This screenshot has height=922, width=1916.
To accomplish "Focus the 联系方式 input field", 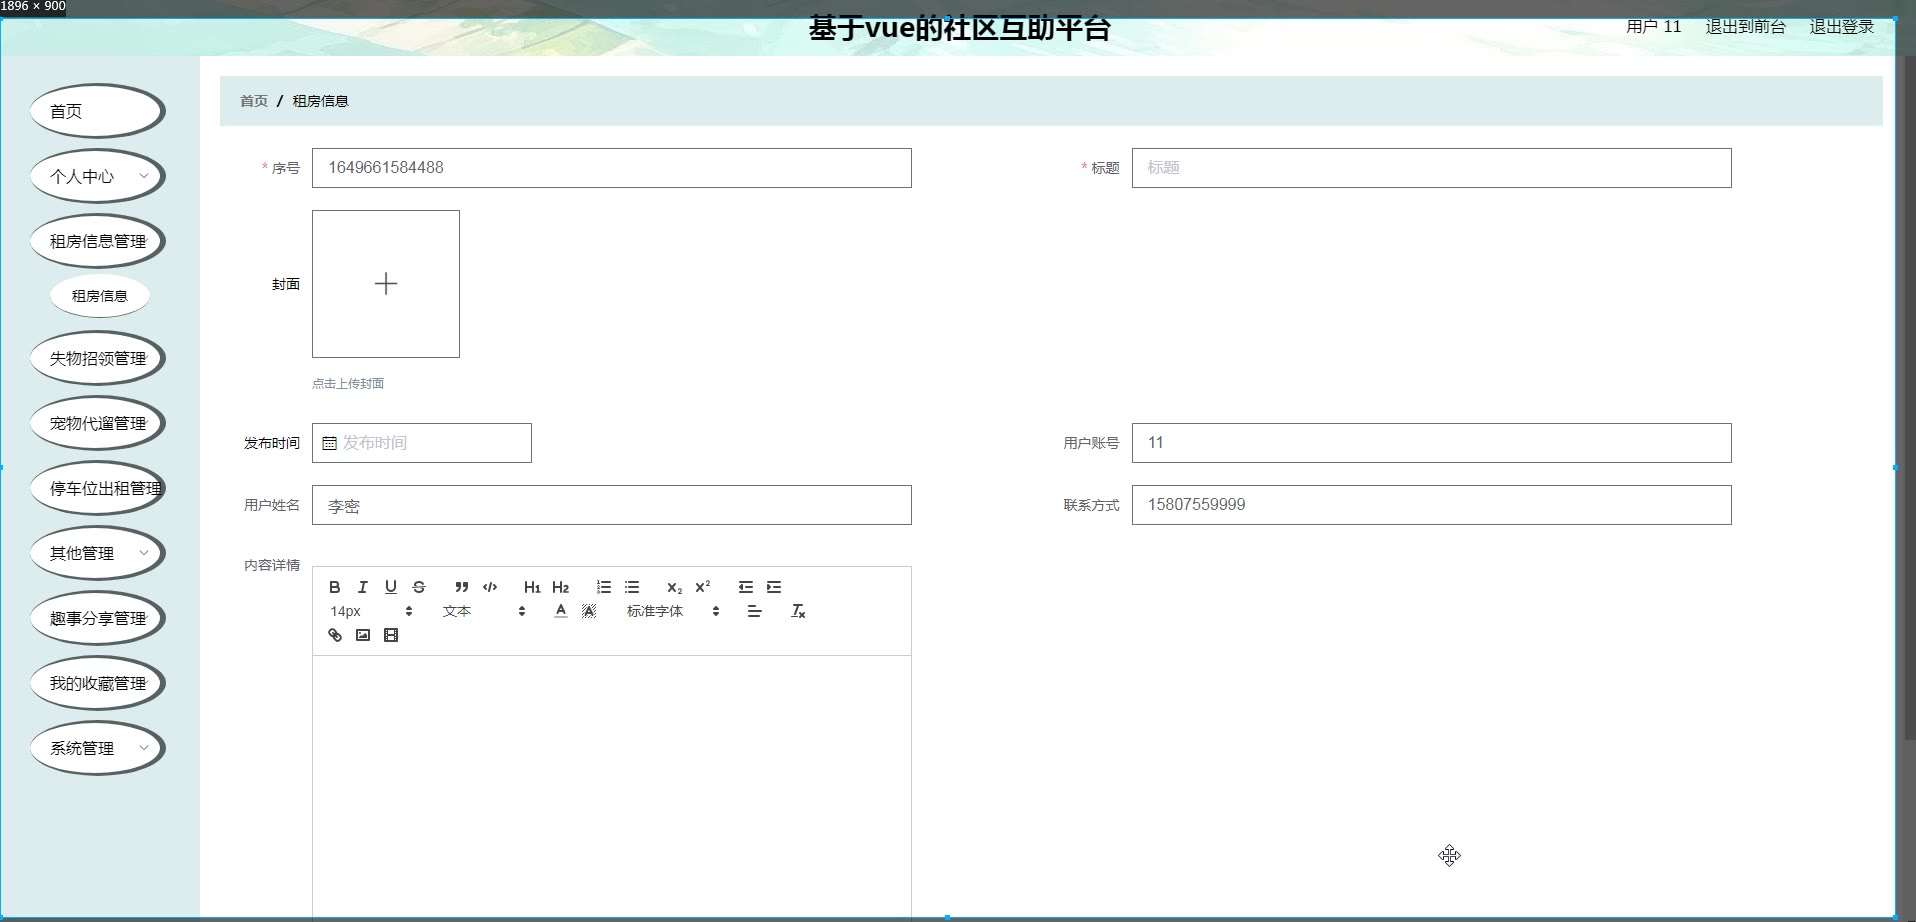I will pyautogui.click(x=1432, y=505).
